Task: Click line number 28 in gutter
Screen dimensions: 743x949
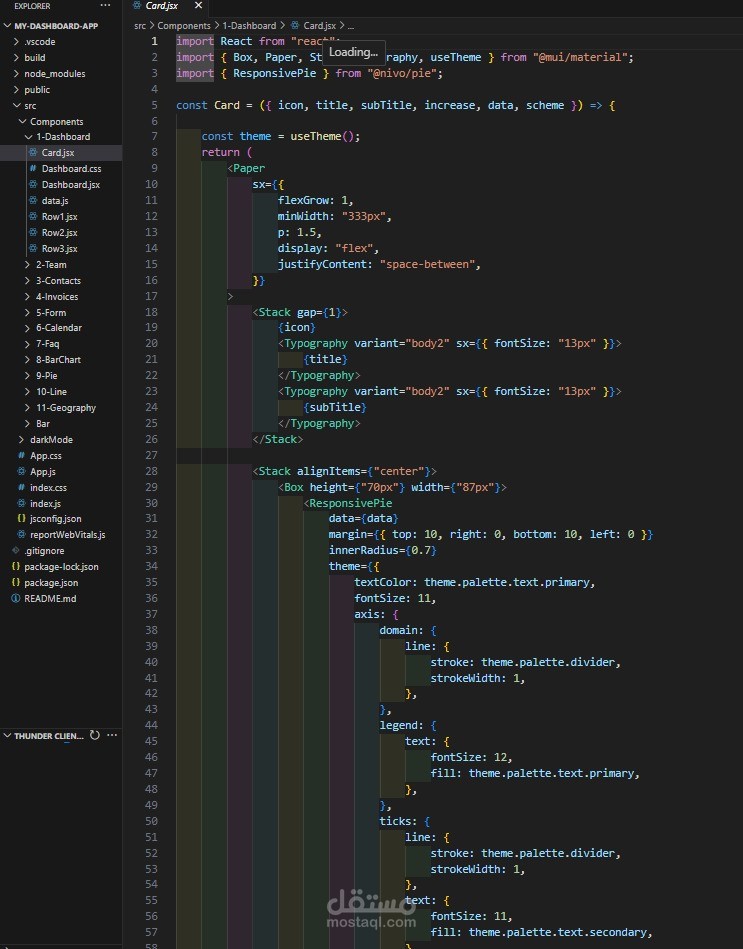Action: 151,471
